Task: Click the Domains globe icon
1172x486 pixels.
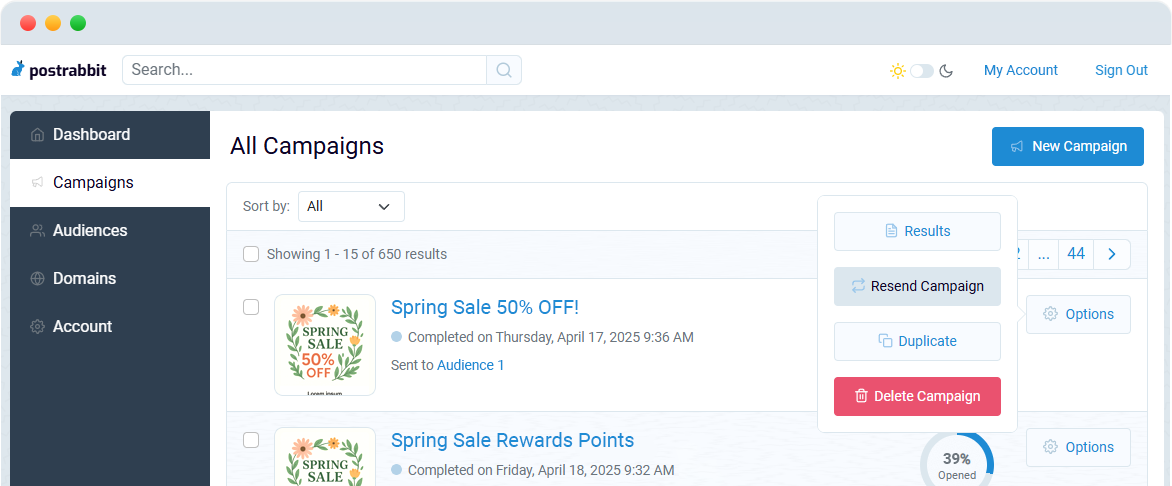Action: (x=37, y=279)
